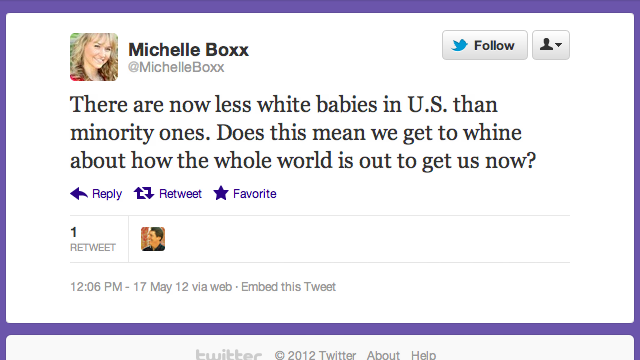640x360 pixels.
Task: Click the reply arrow icon
Action: click(79, 193)
